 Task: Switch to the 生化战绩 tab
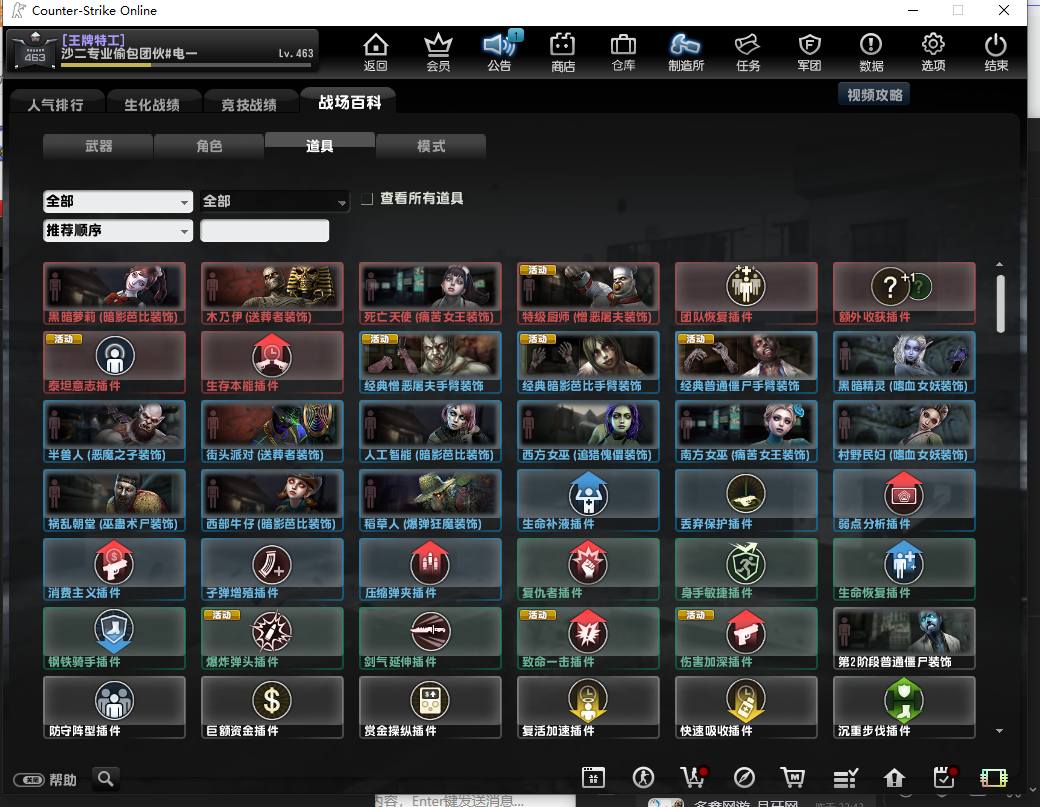coord(153,104)
